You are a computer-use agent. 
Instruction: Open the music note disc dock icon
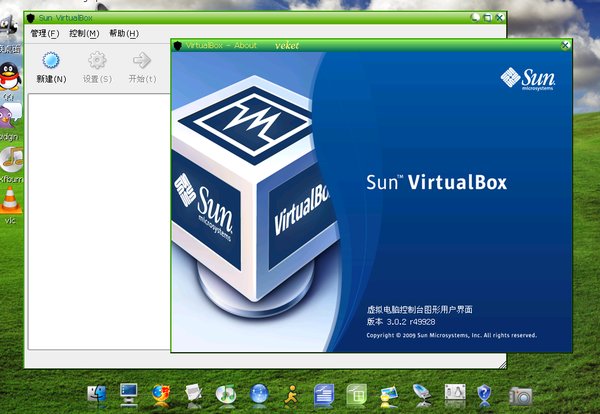[x=226, y=394]
